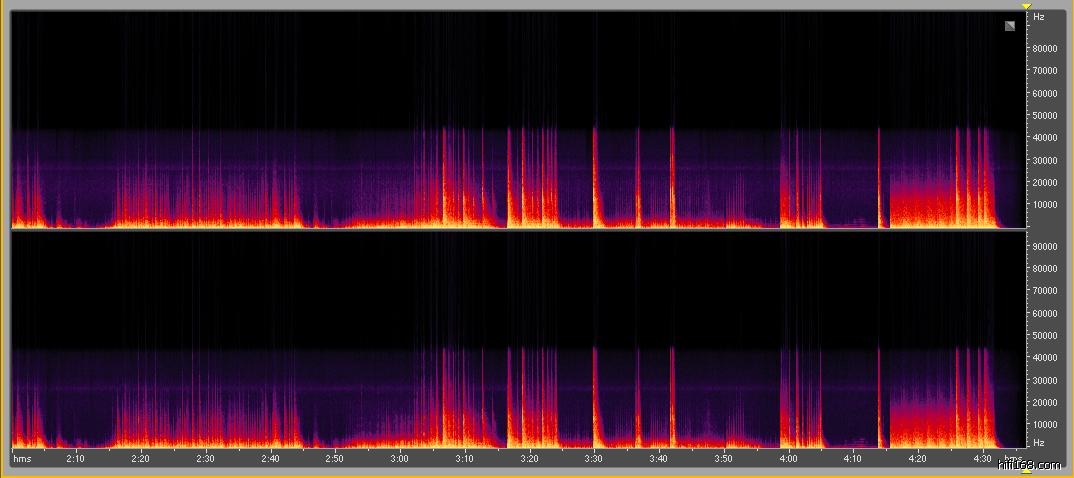Click the 4:10 mark on the time ruler
This screenshot has height=478, width=1074.
852,458
